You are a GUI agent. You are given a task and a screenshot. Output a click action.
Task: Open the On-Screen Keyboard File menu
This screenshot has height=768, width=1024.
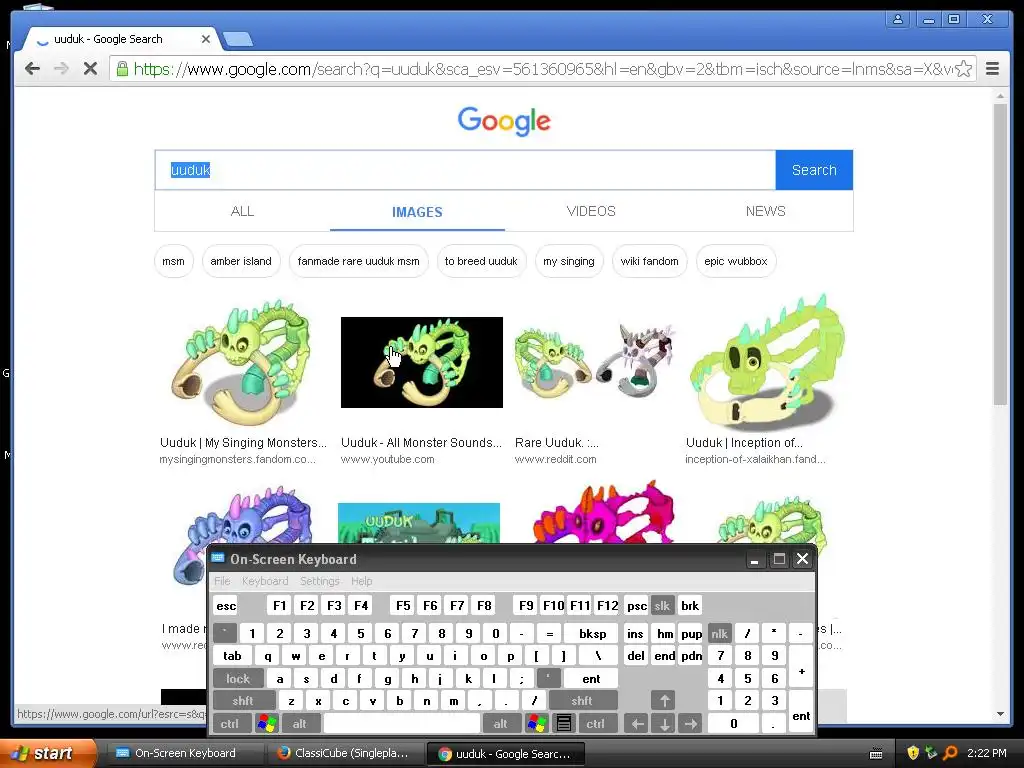(222, 581)
